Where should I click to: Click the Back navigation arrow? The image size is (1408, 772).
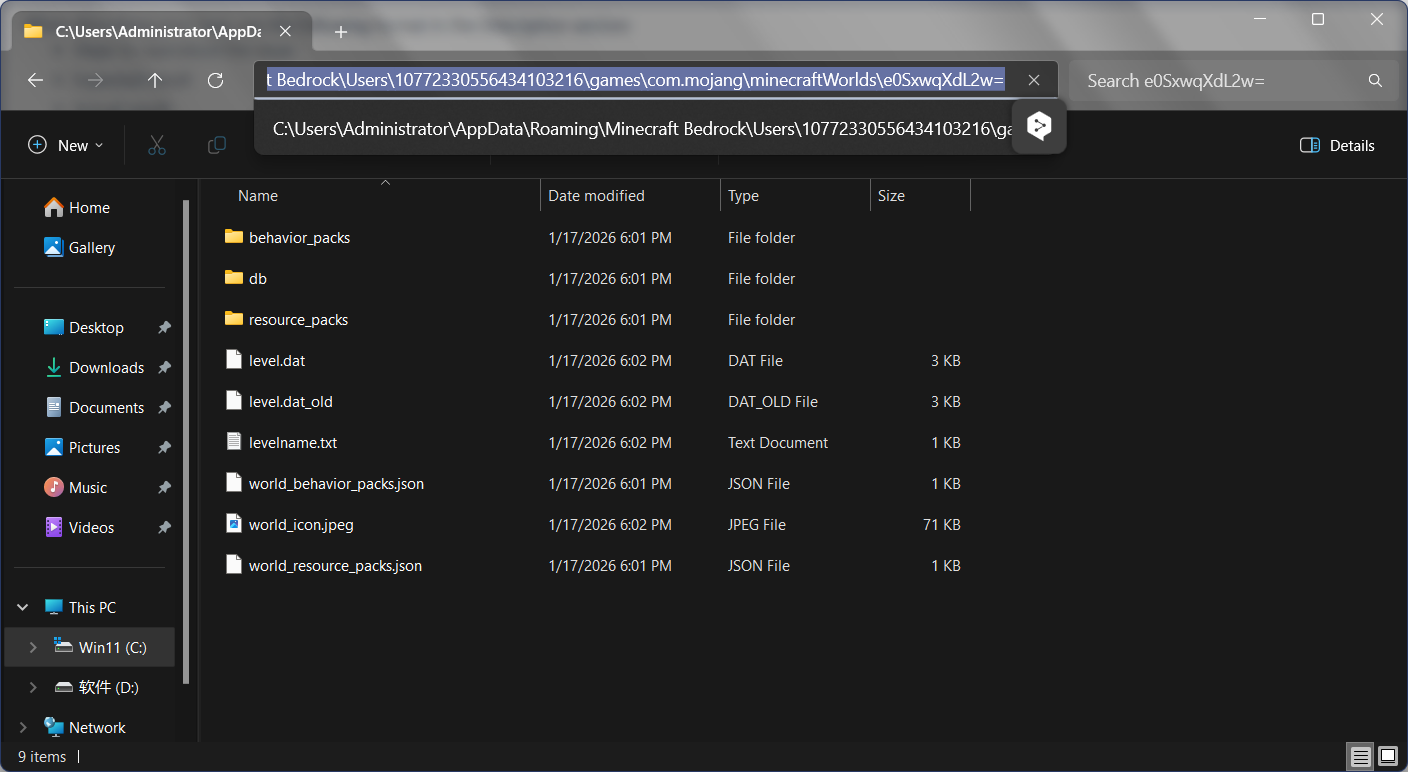point(36,81)
